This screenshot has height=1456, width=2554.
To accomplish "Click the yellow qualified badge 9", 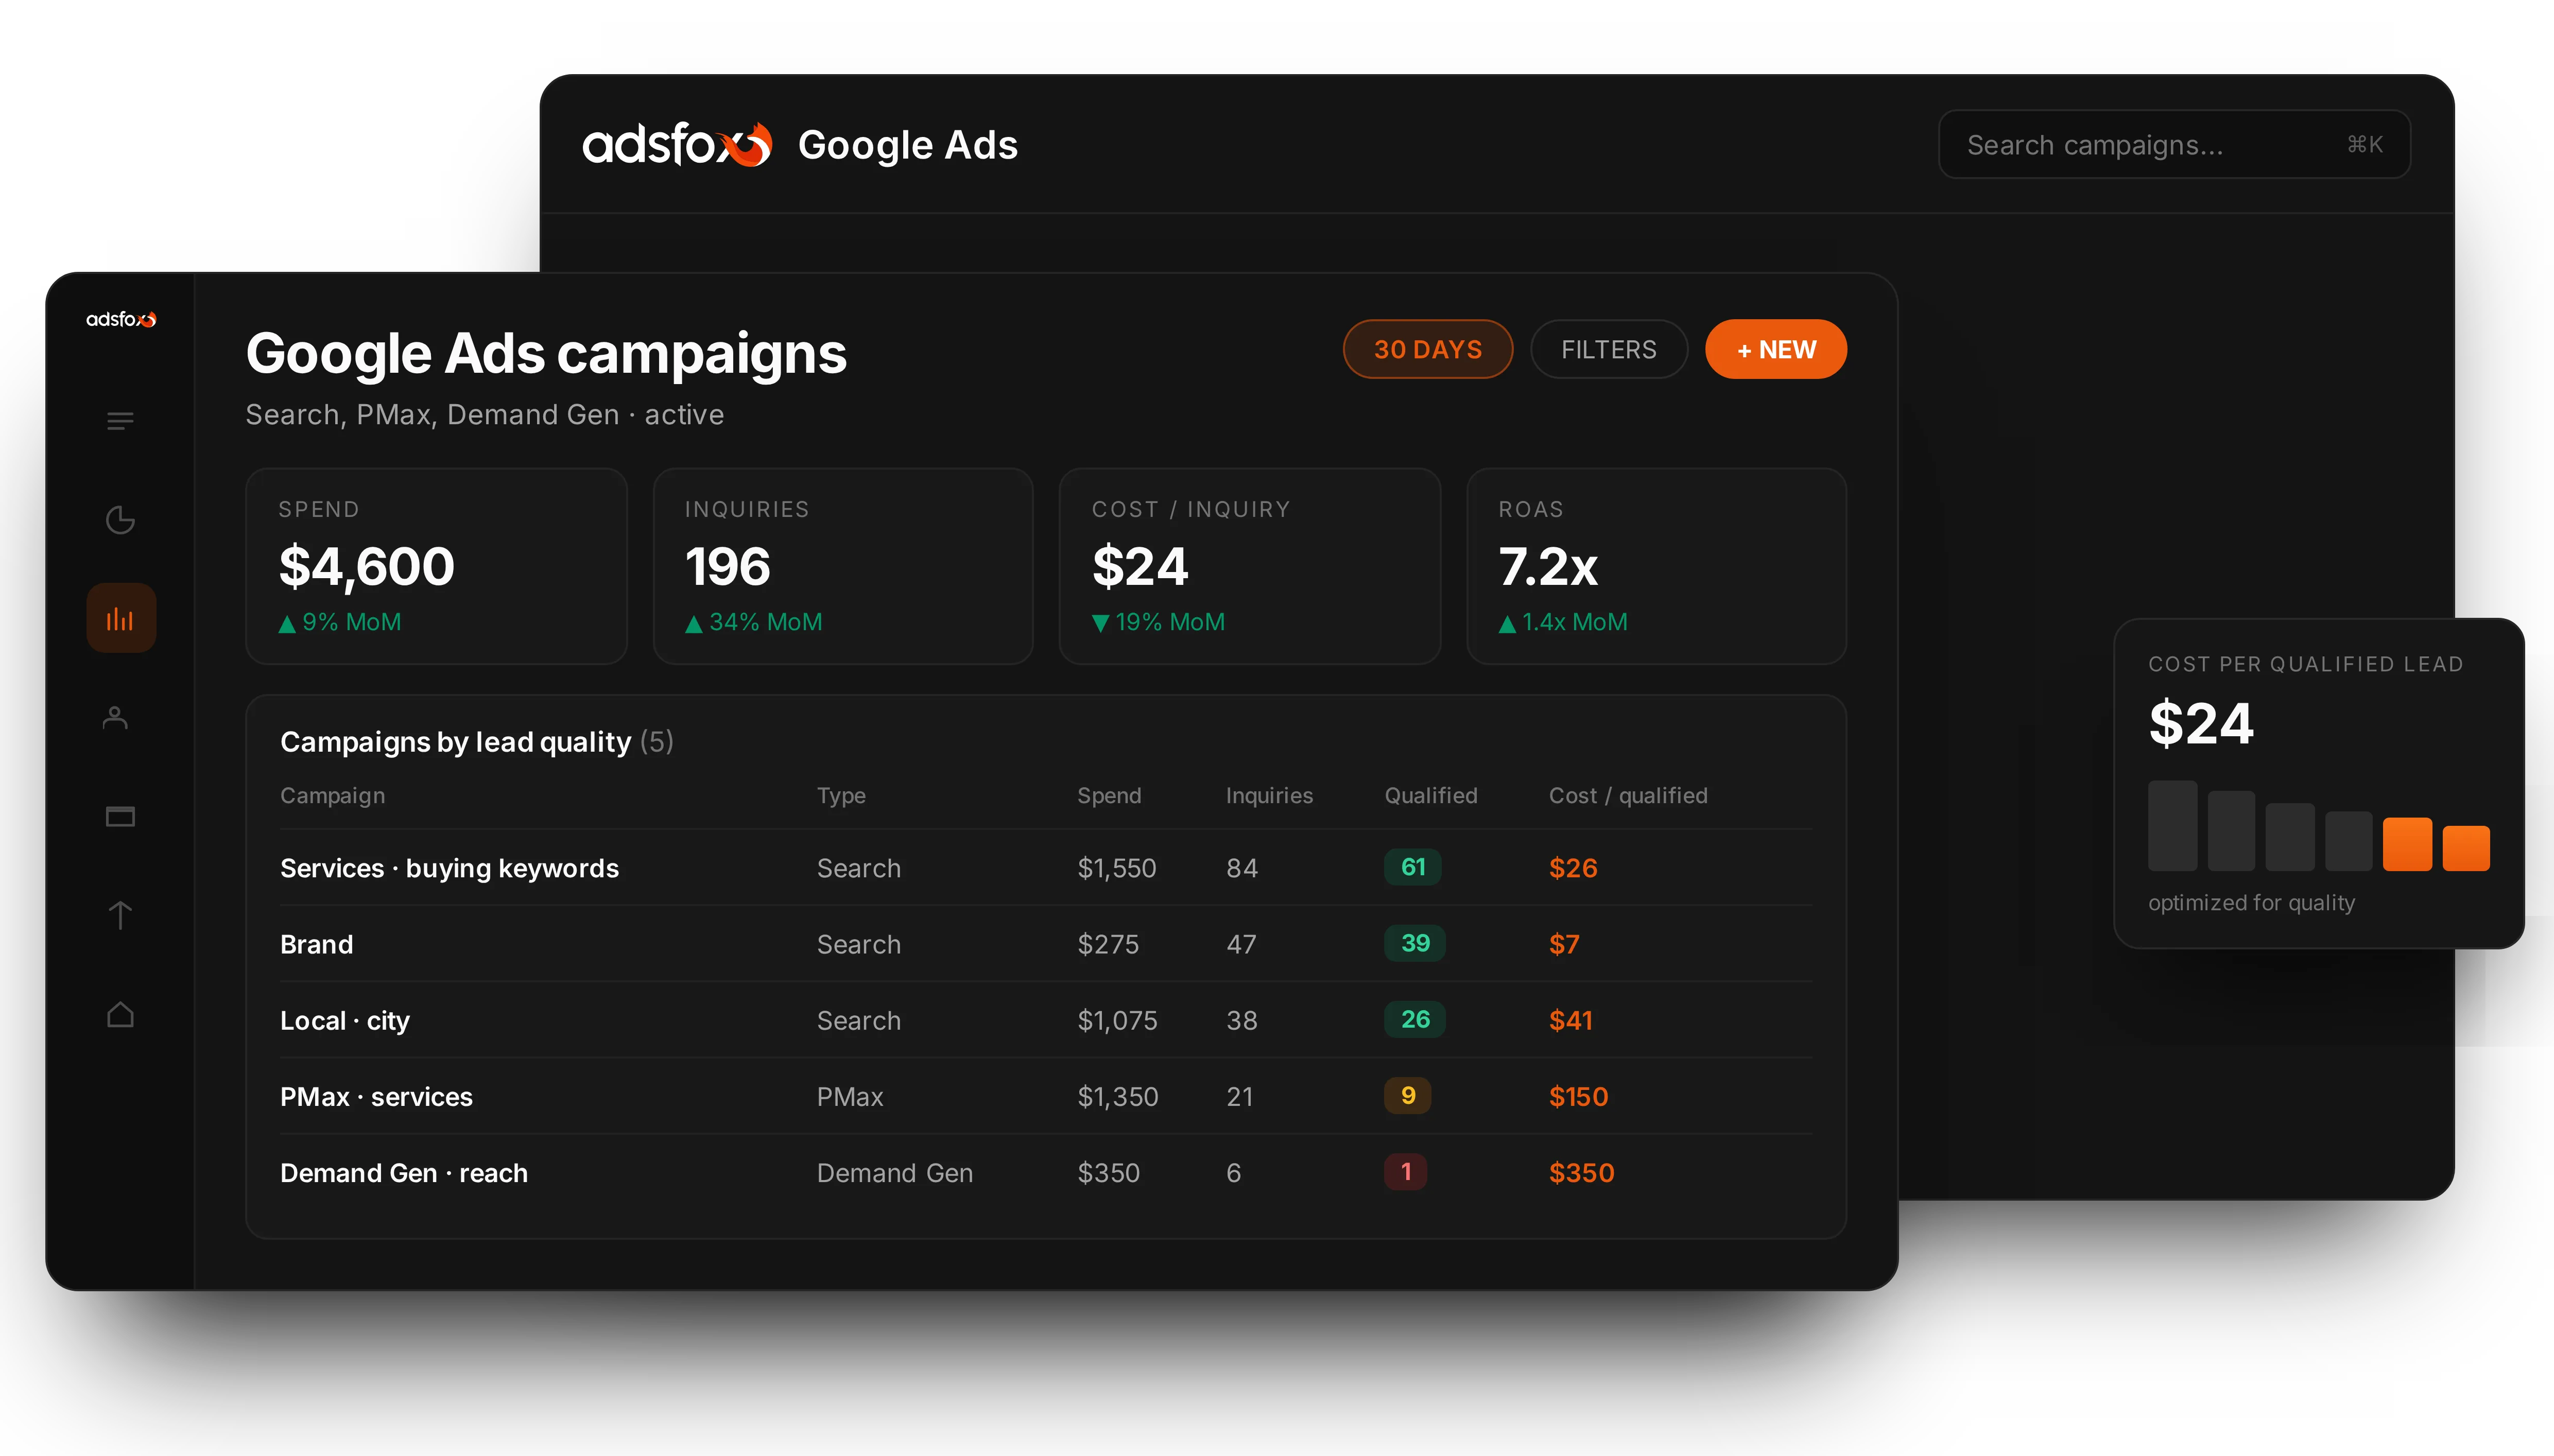I will pyautogui.click(x=1407, y=1095).
